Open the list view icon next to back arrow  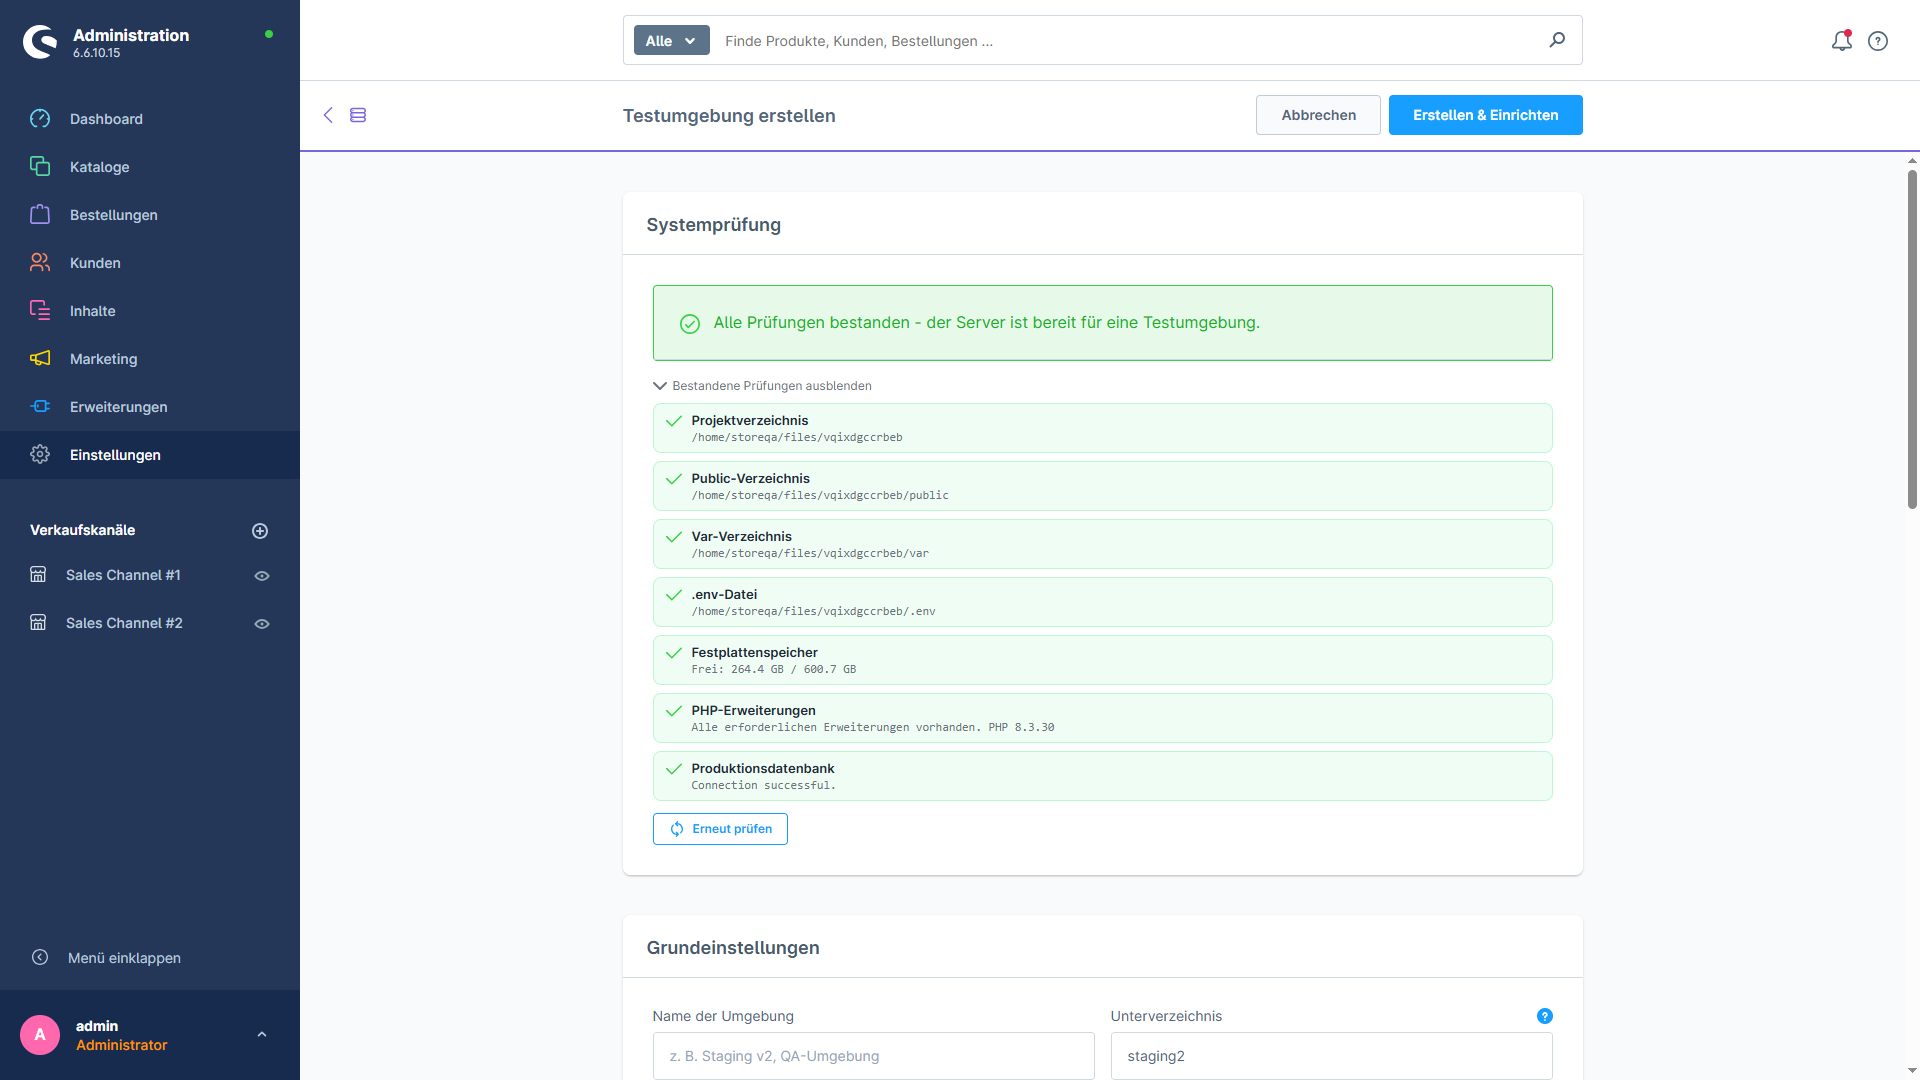point(358,115)
